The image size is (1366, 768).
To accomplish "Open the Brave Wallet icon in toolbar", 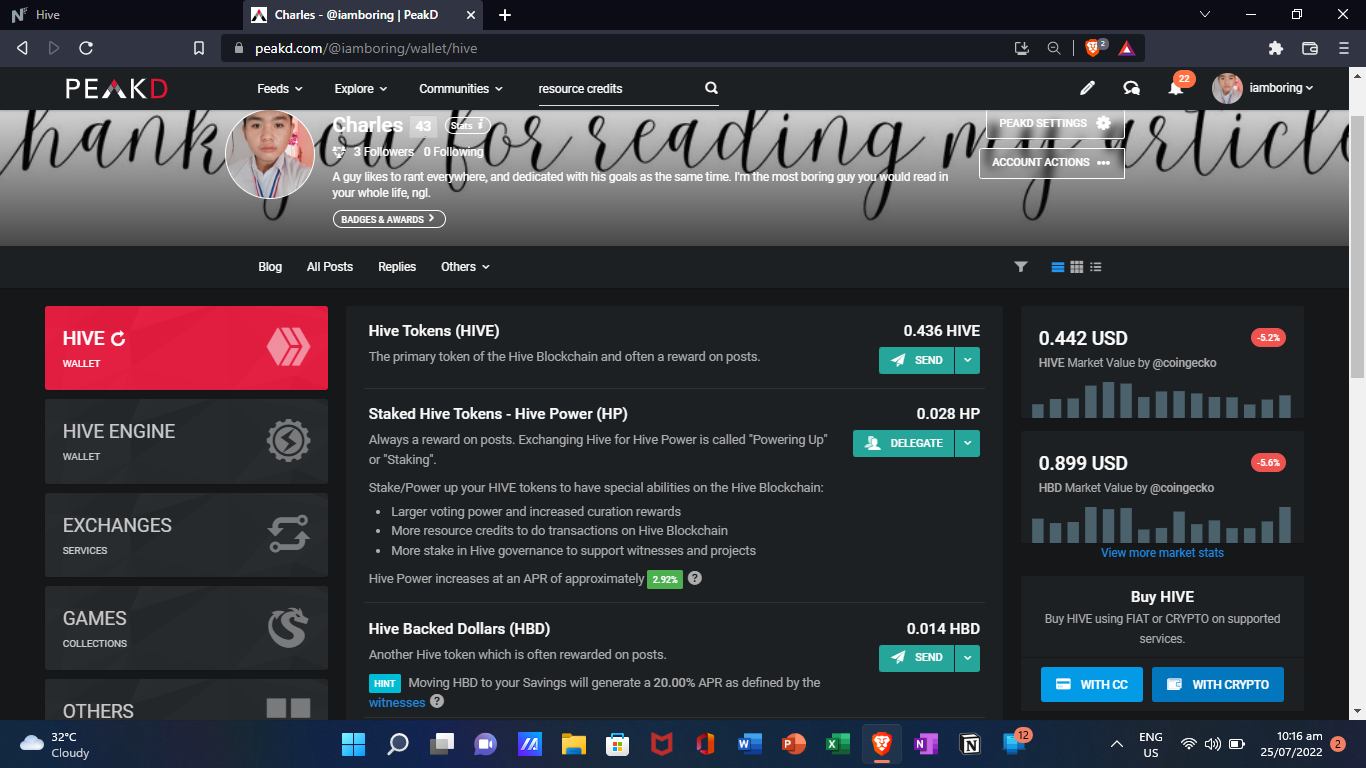I will tap(1310, 48).
